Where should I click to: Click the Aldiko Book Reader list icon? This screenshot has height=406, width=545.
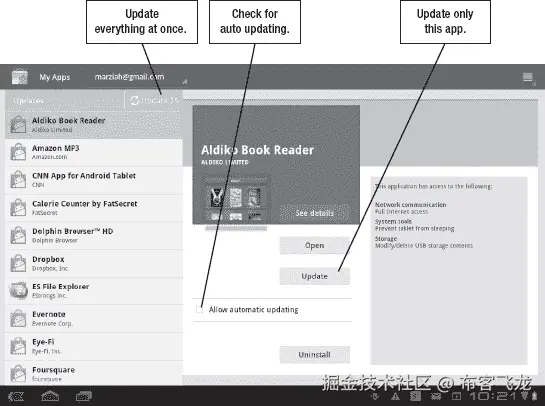coord(18,125)
